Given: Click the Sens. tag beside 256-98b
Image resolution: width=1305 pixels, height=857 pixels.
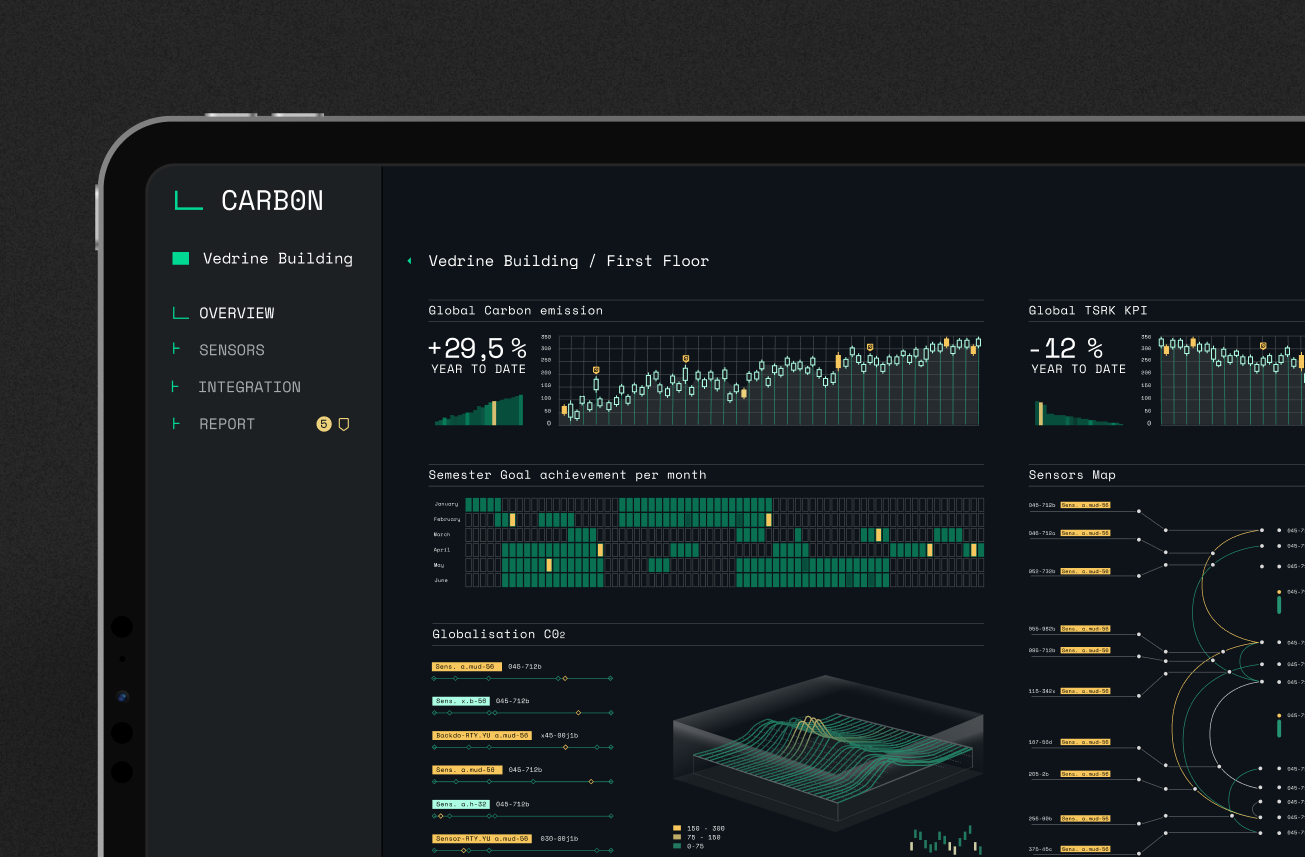Looking at the screenshot, I should (x=1086, y=818).
